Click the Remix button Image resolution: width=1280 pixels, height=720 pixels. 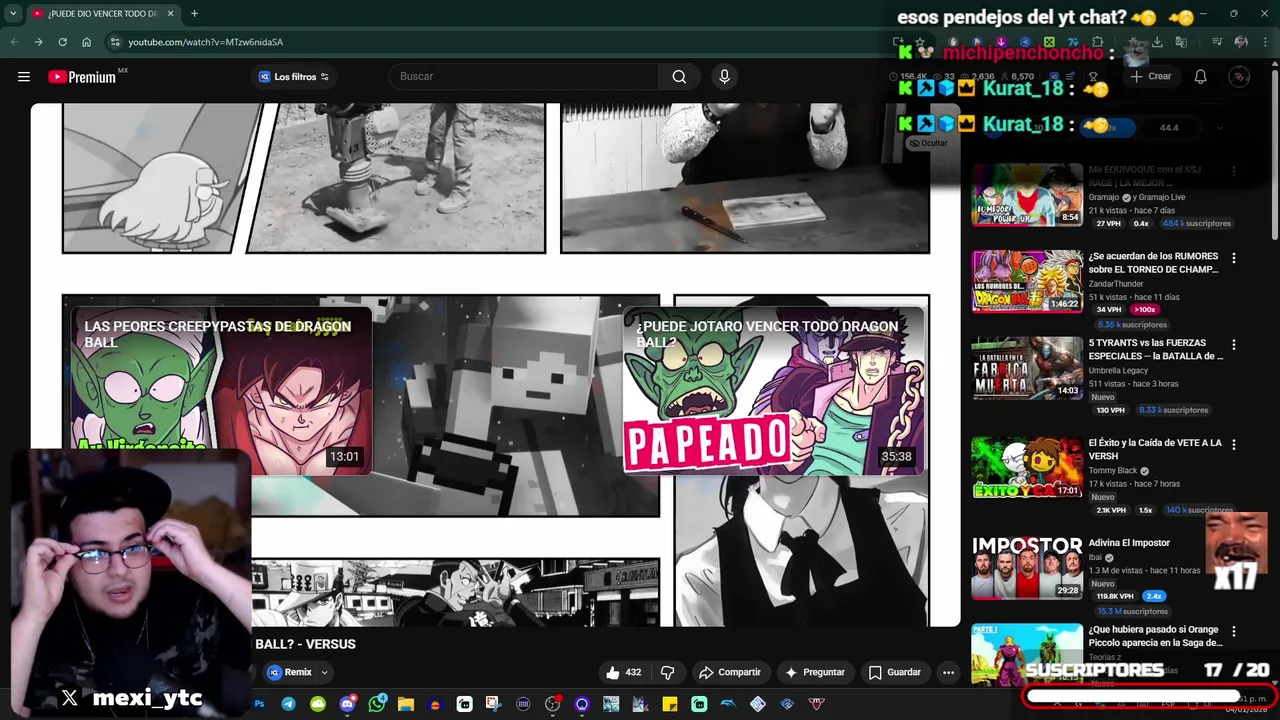pos(289,672)
